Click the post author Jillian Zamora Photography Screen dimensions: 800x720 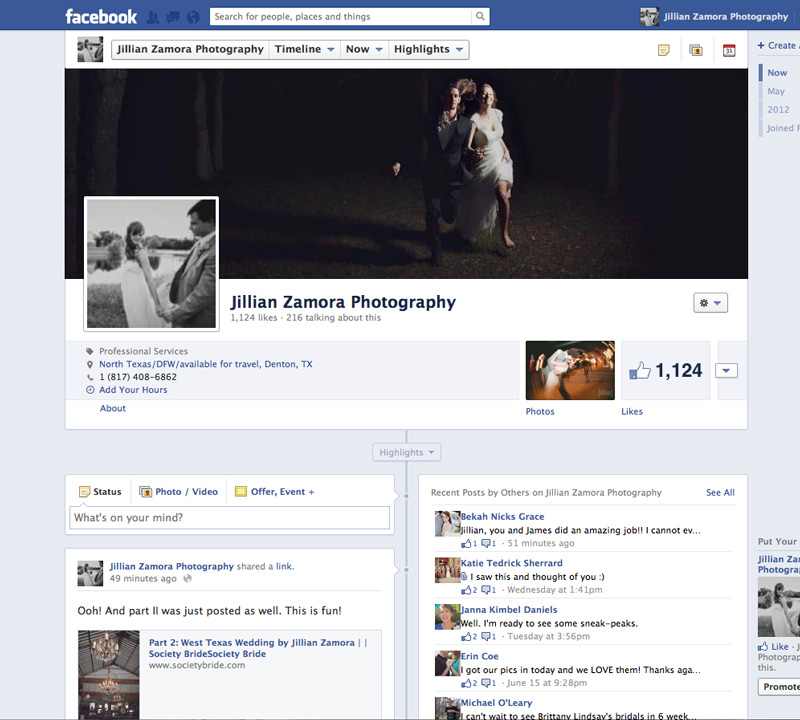pos(171,566)
